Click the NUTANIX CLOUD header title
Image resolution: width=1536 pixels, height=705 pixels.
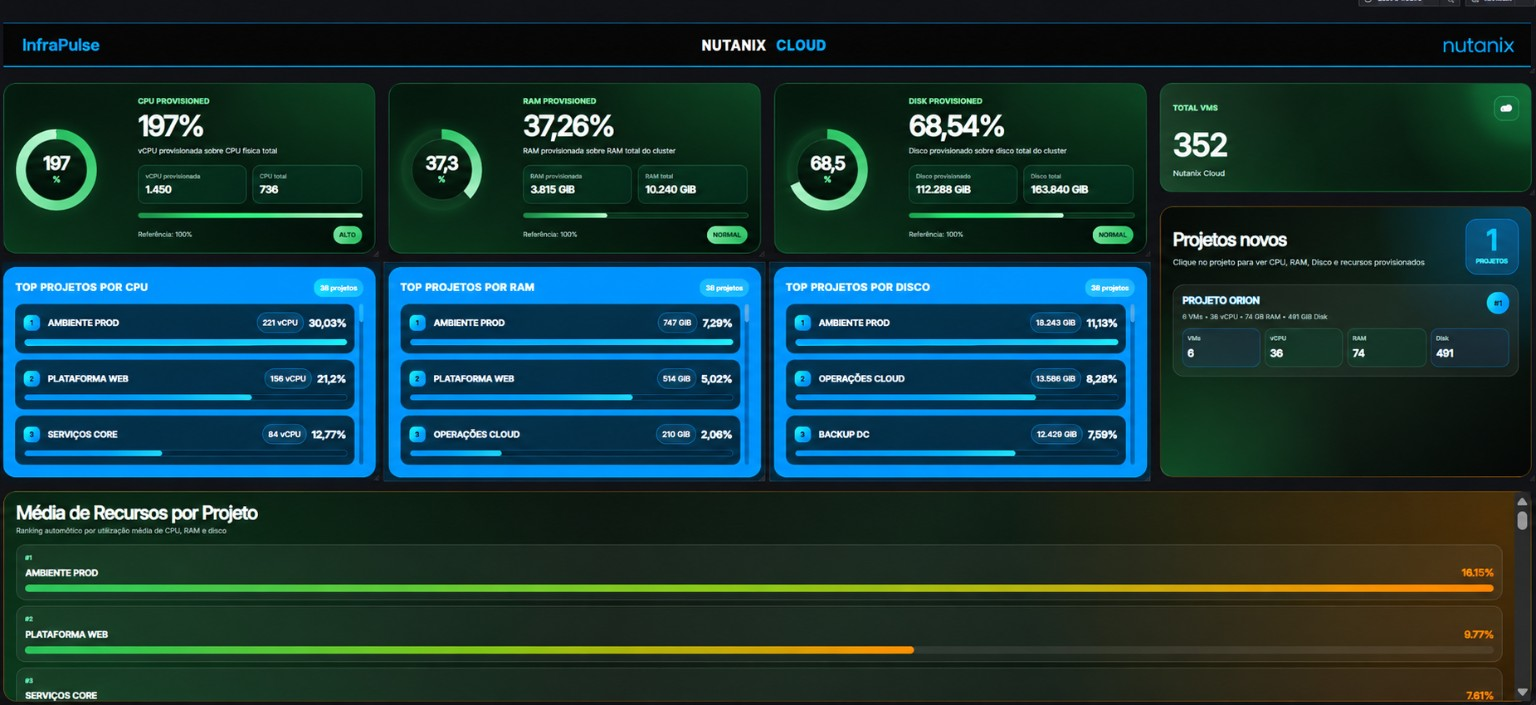point(764,45)
